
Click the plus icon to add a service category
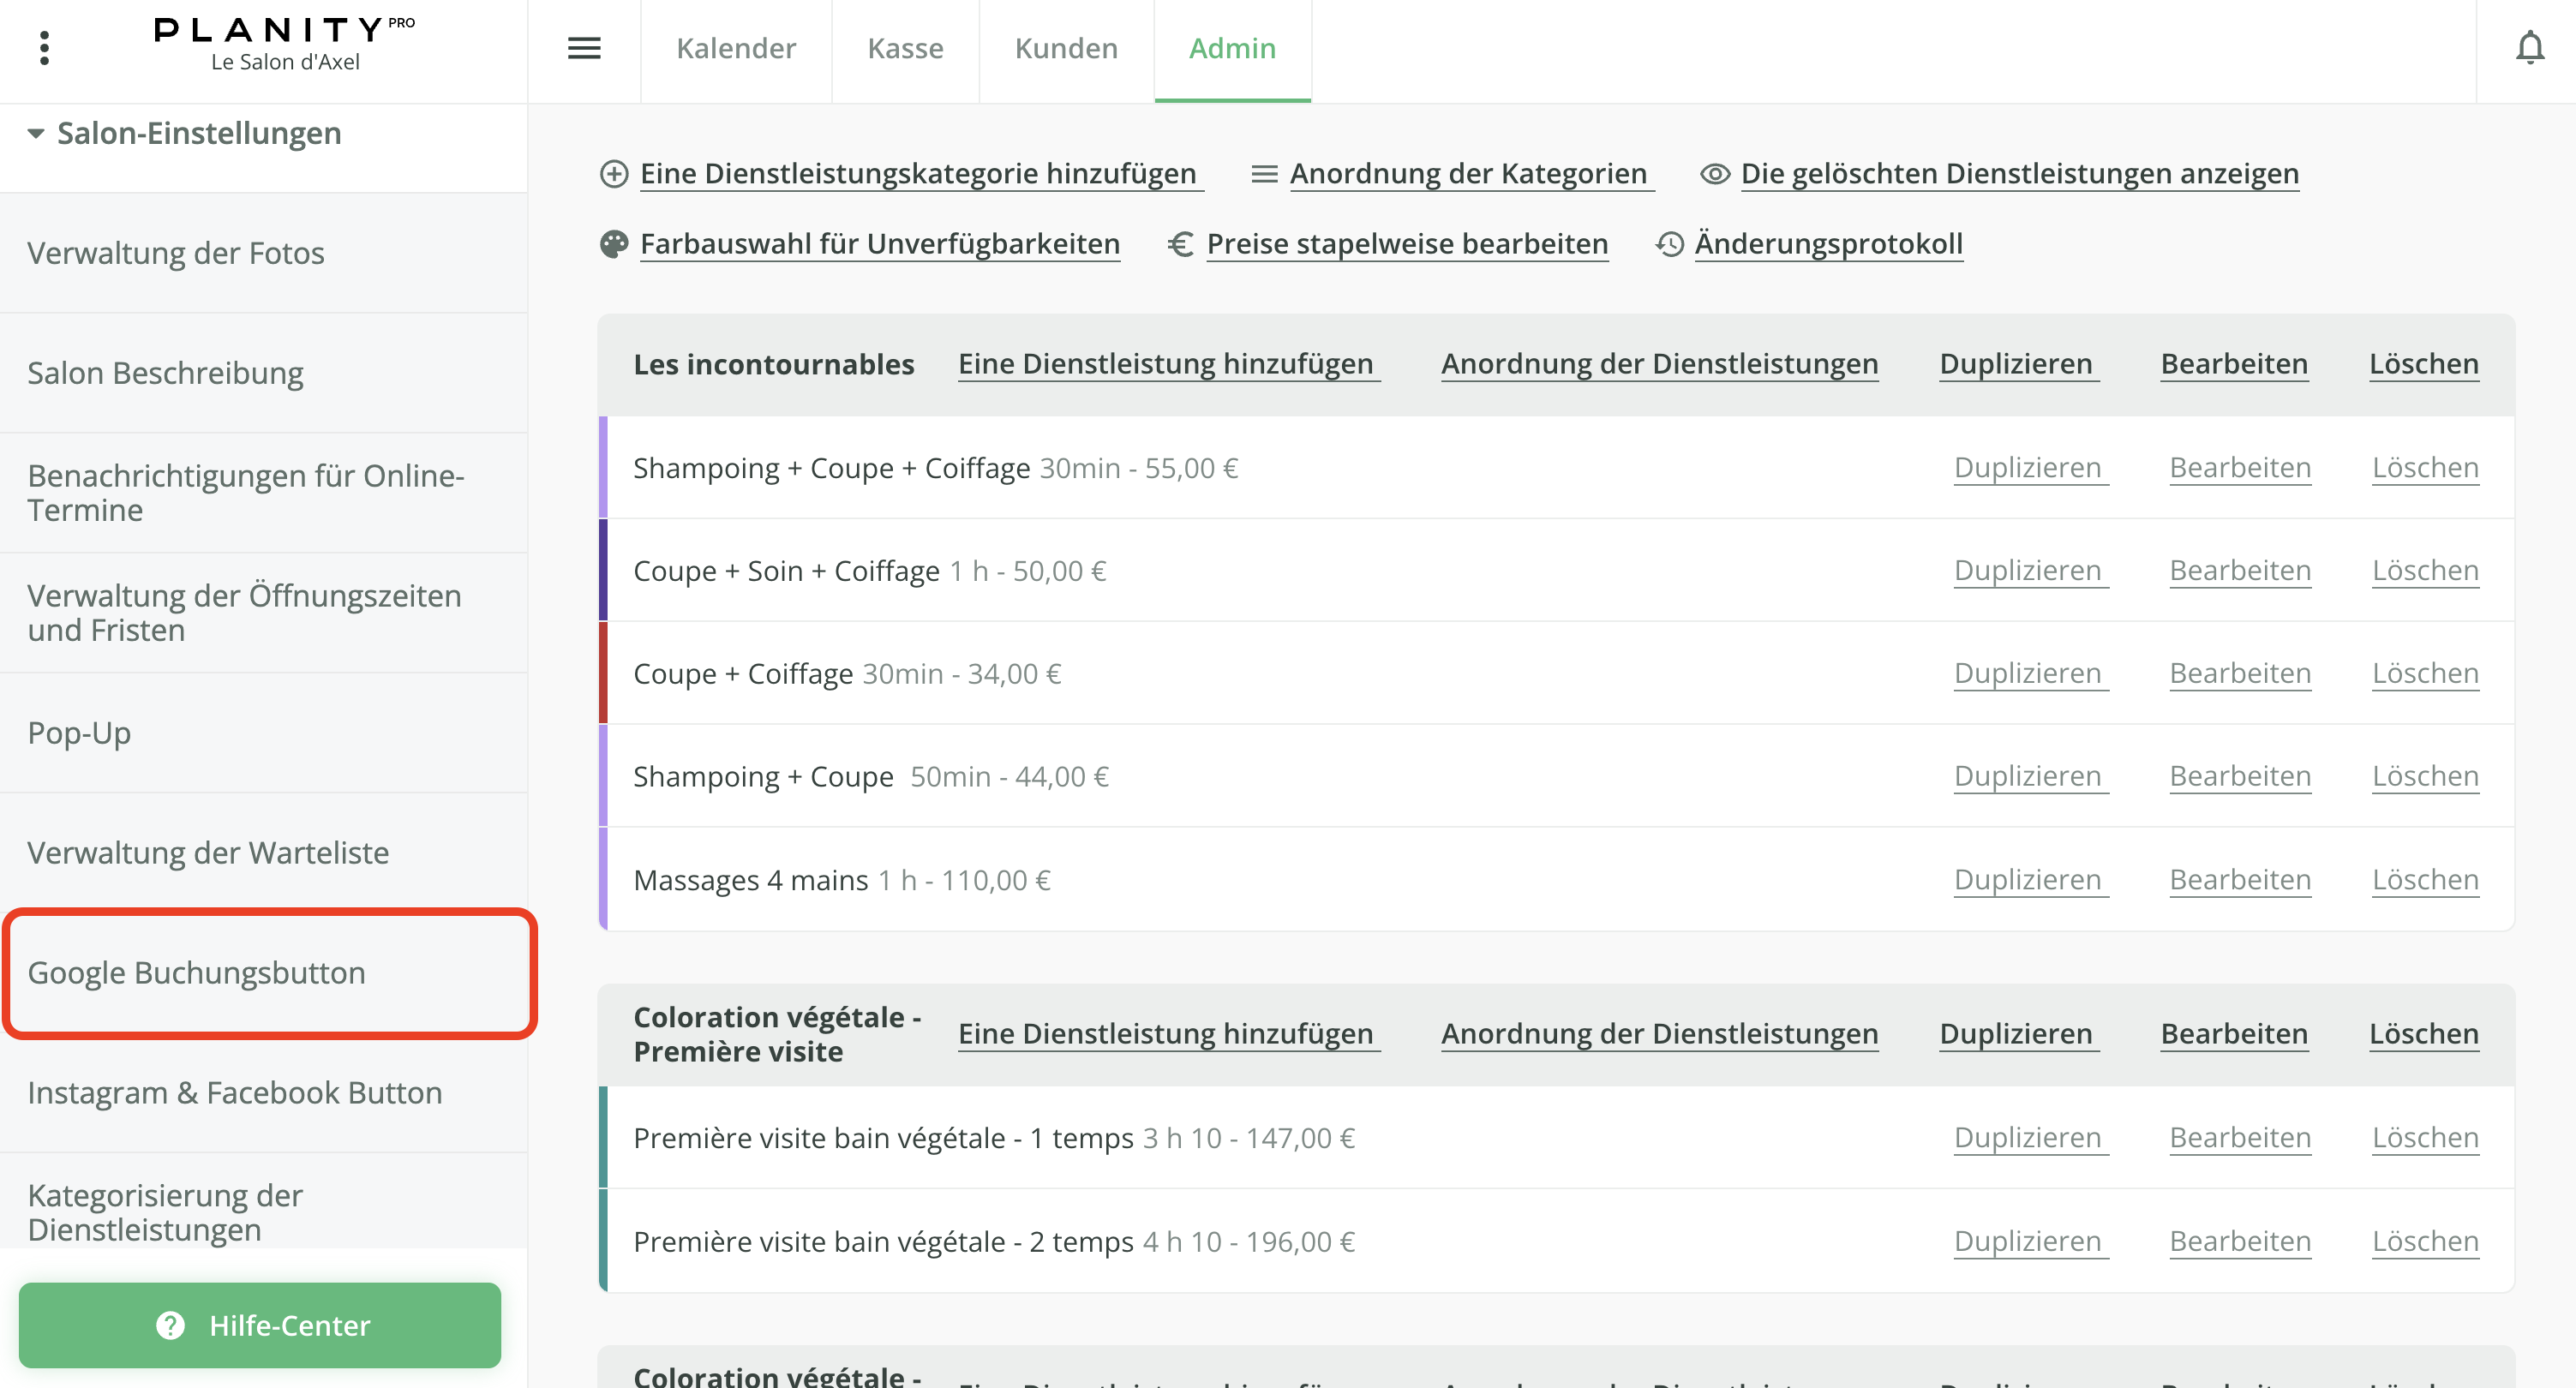[614, 172]
